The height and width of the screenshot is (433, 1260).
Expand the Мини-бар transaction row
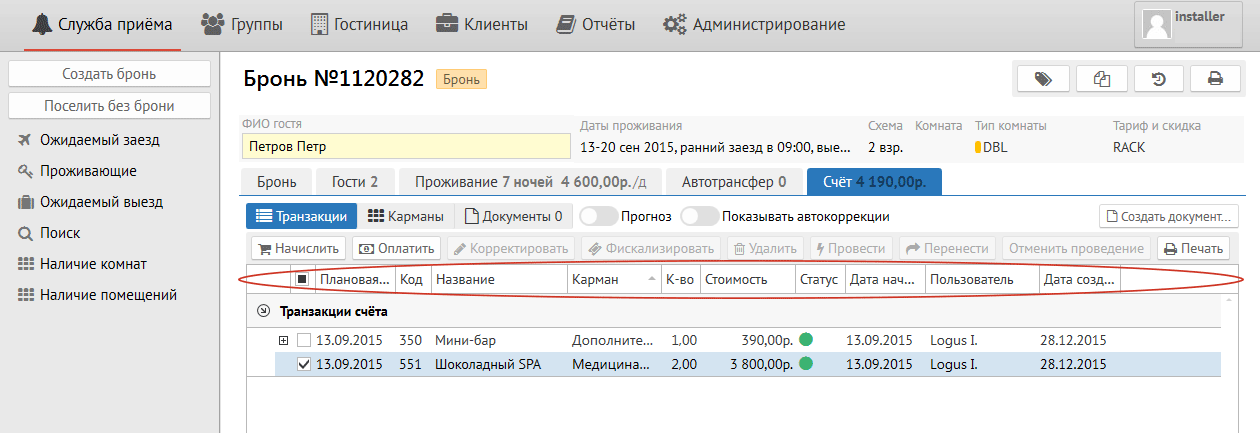pos(283,341)
